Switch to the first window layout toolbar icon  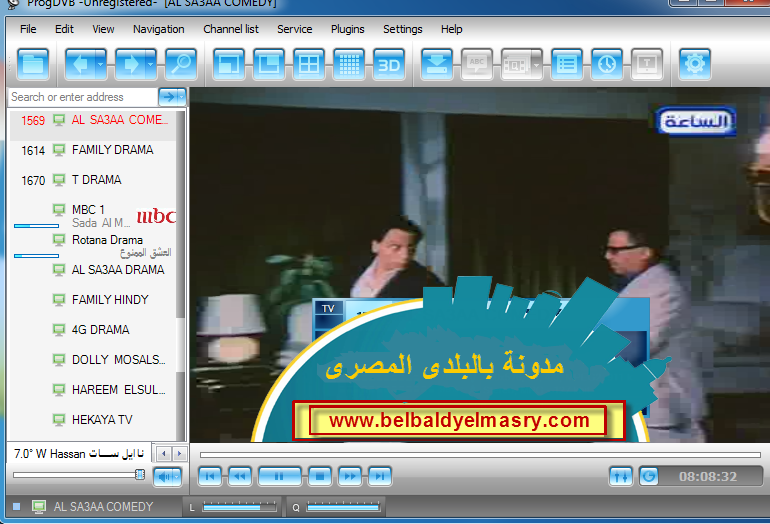tap(229, 64)
